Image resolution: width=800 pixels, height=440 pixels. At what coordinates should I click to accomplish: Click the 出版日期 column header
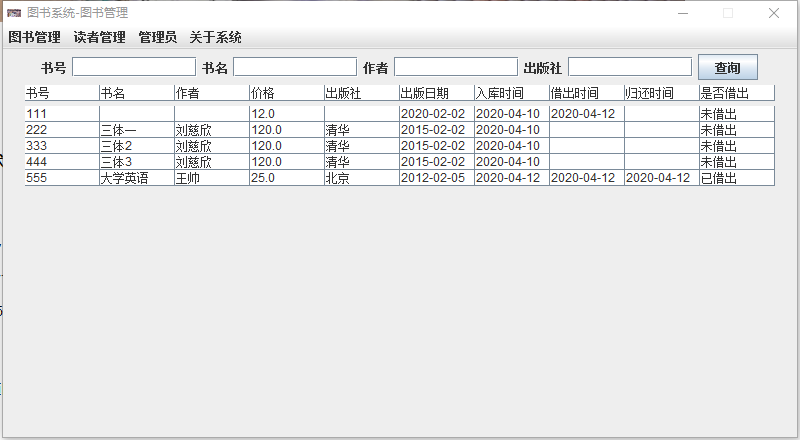437,93
